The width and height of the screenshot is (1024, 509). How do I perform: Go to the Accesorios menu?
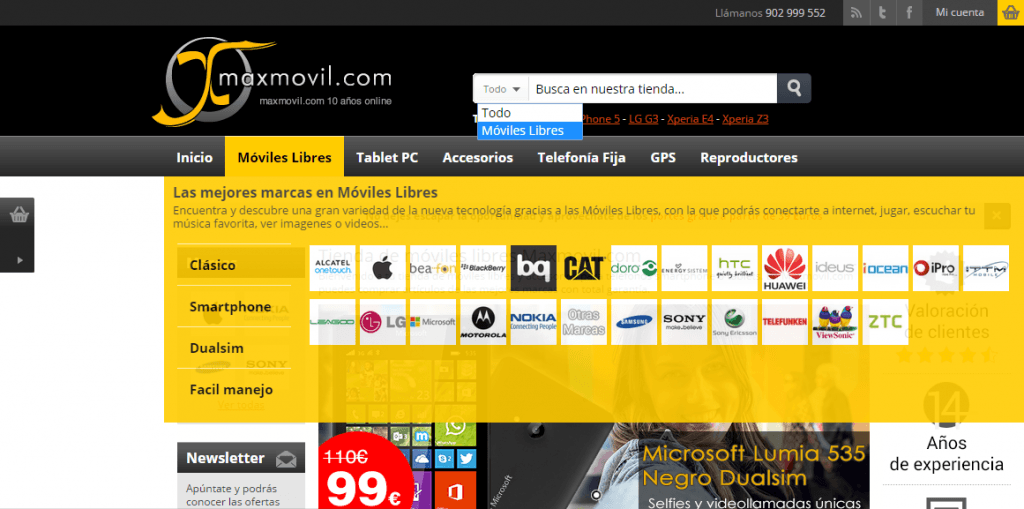point(477,157)
